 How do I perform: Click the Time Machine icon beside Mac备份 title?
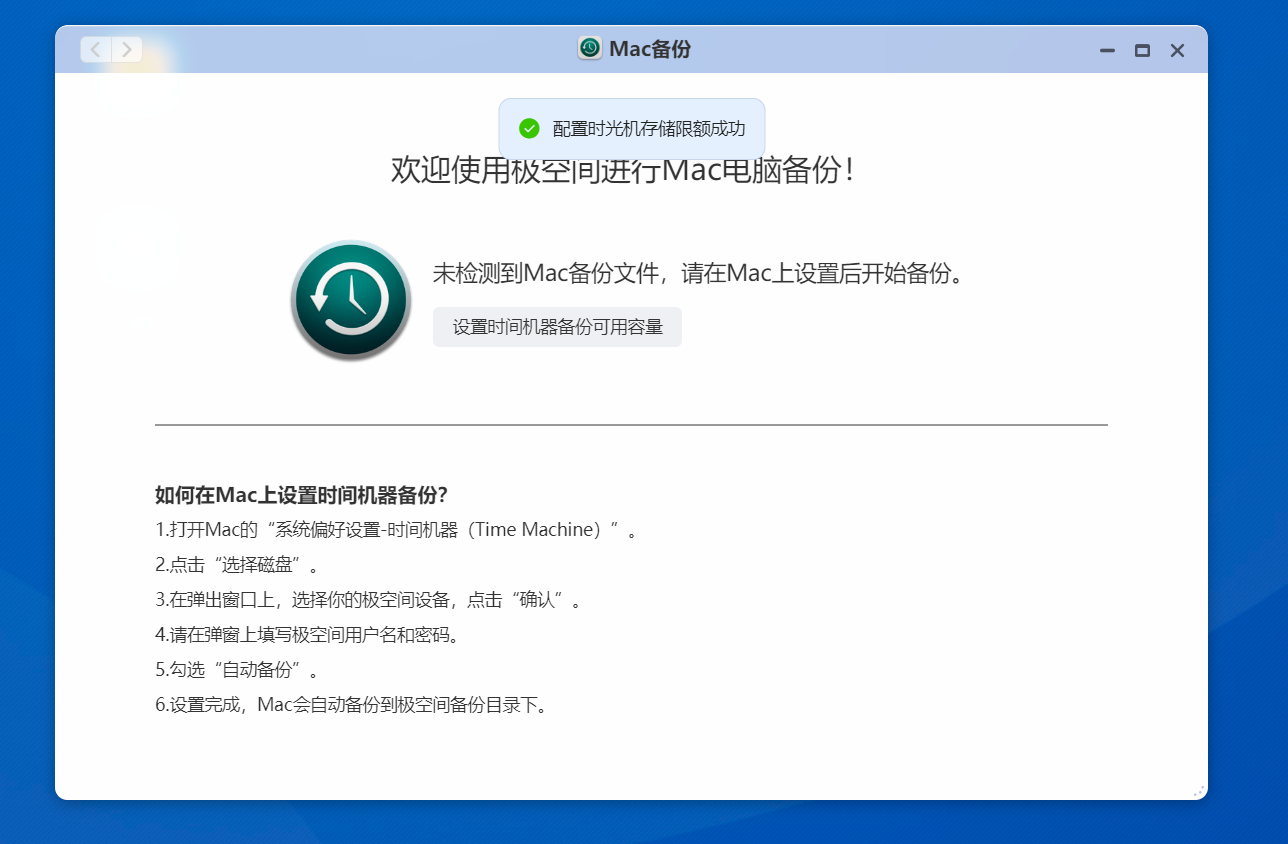click(590, 48)
